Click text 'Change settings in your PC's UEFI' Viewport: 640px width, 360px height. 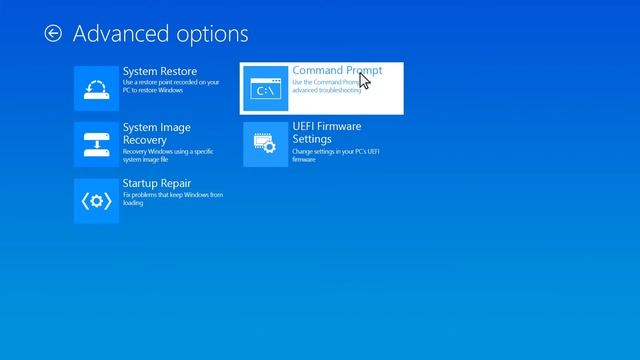[x=336, y=151]
